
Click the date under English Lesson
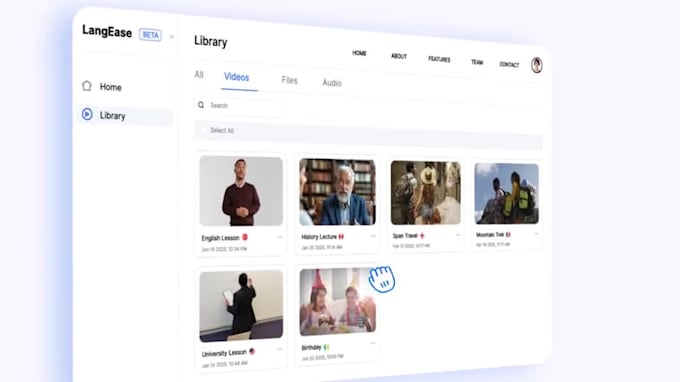coord(224,249)
